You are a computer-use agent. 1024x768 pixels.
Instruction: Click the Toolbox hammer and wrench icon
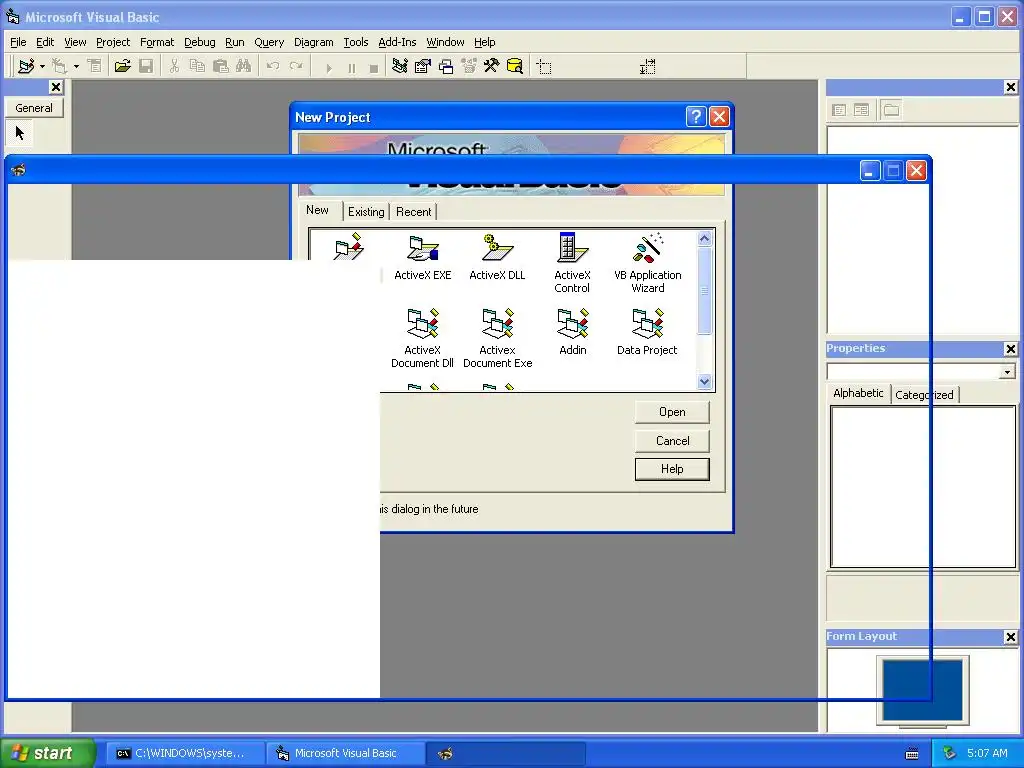492,66
